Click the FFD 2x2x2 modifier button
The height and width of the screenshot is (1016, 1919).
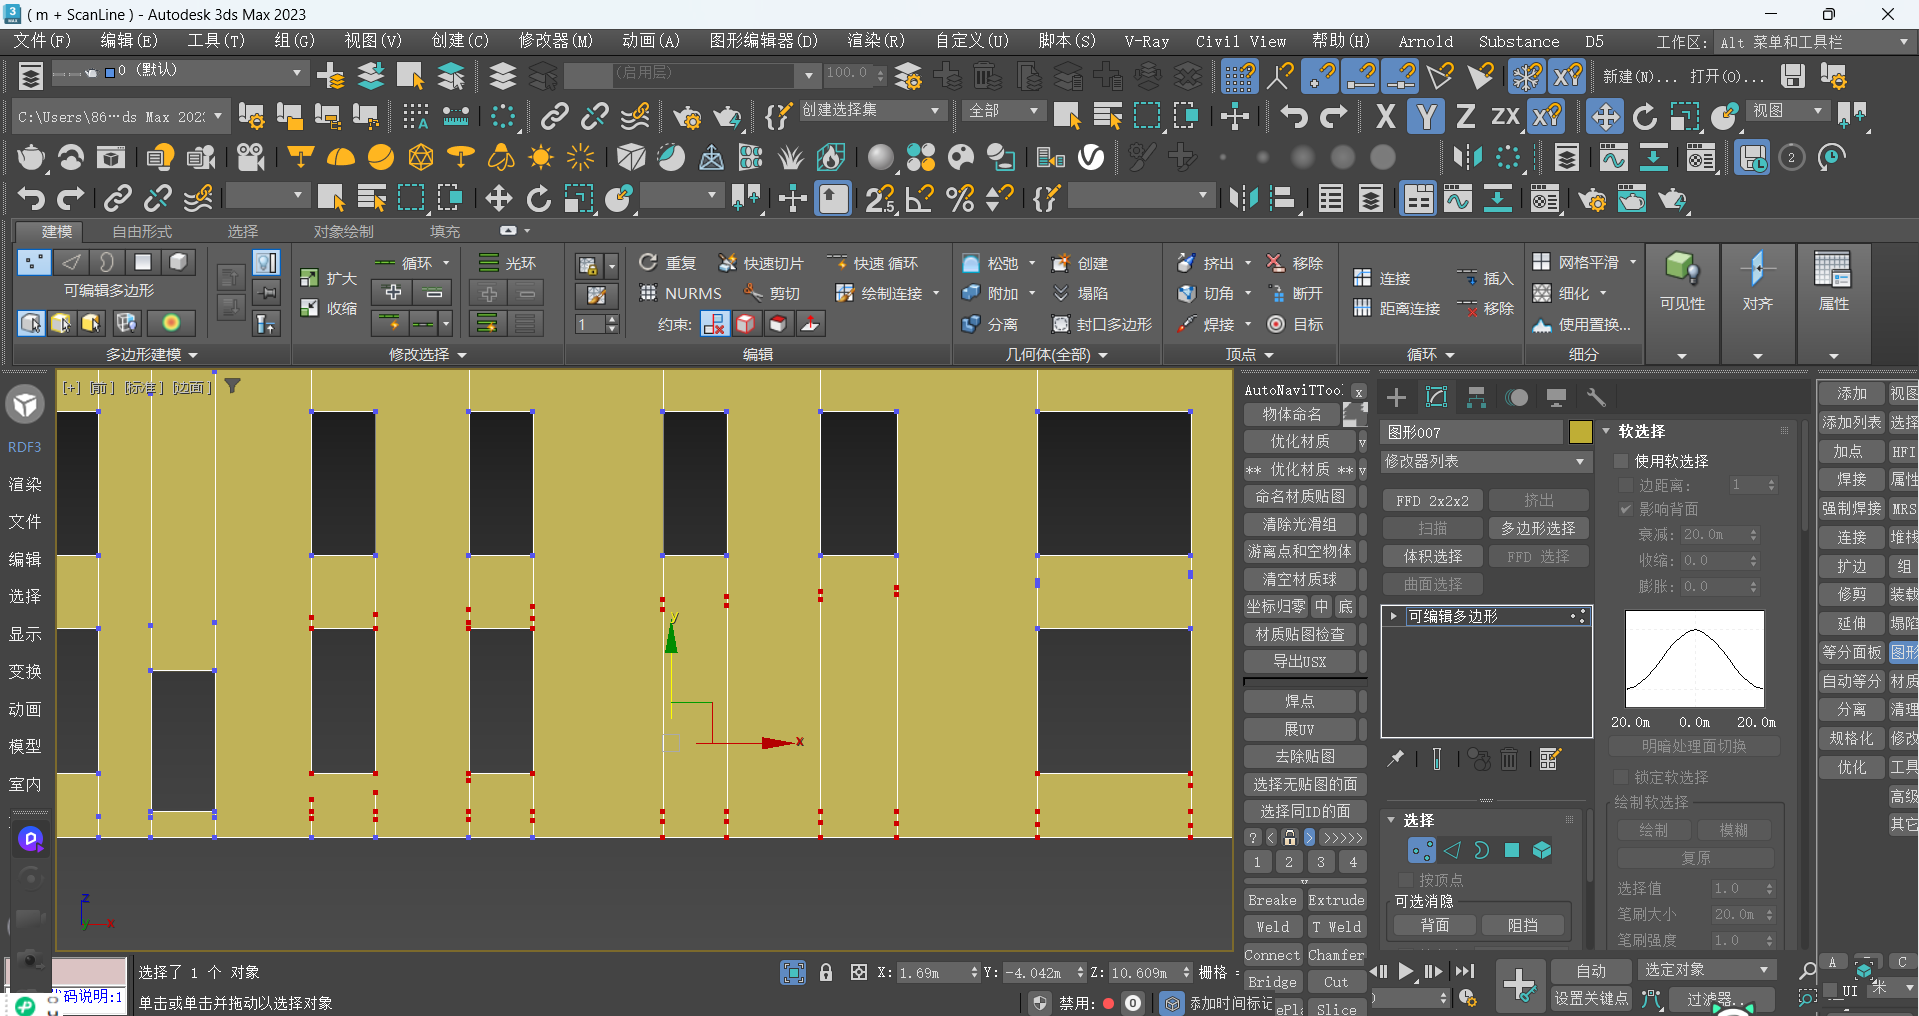click(1432, 500)
